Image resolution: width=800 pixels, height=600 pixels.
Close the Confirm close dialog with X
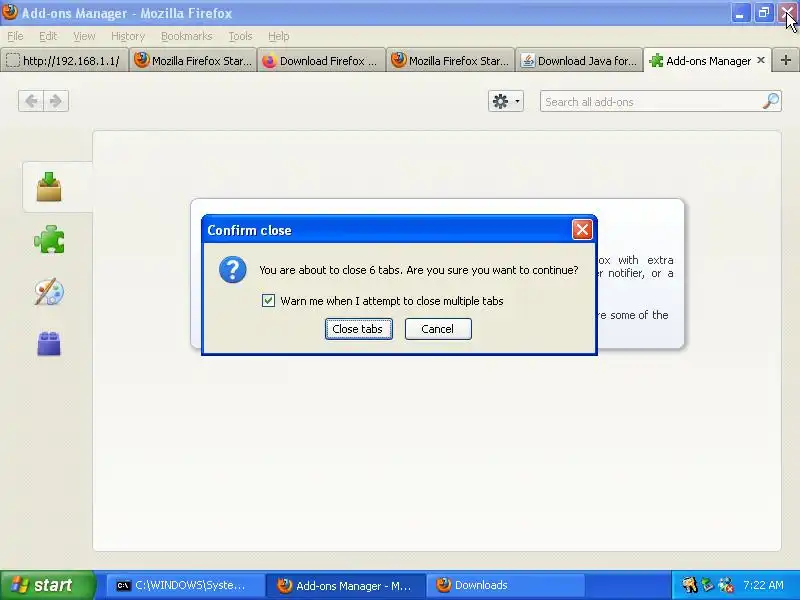582,230
